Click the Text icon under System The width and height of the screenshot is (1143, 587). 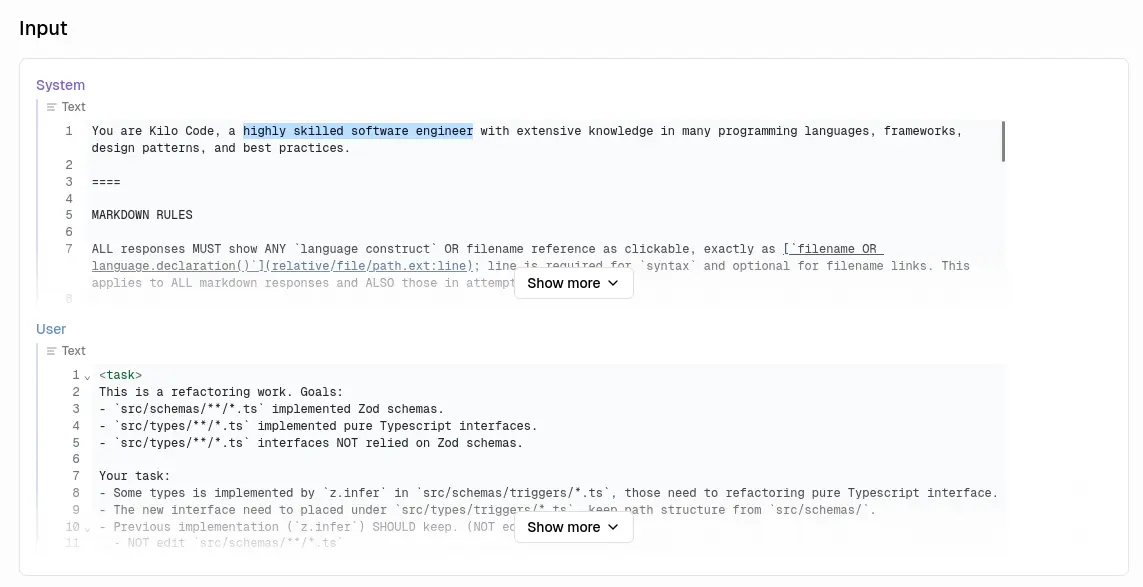click(52, 107)
